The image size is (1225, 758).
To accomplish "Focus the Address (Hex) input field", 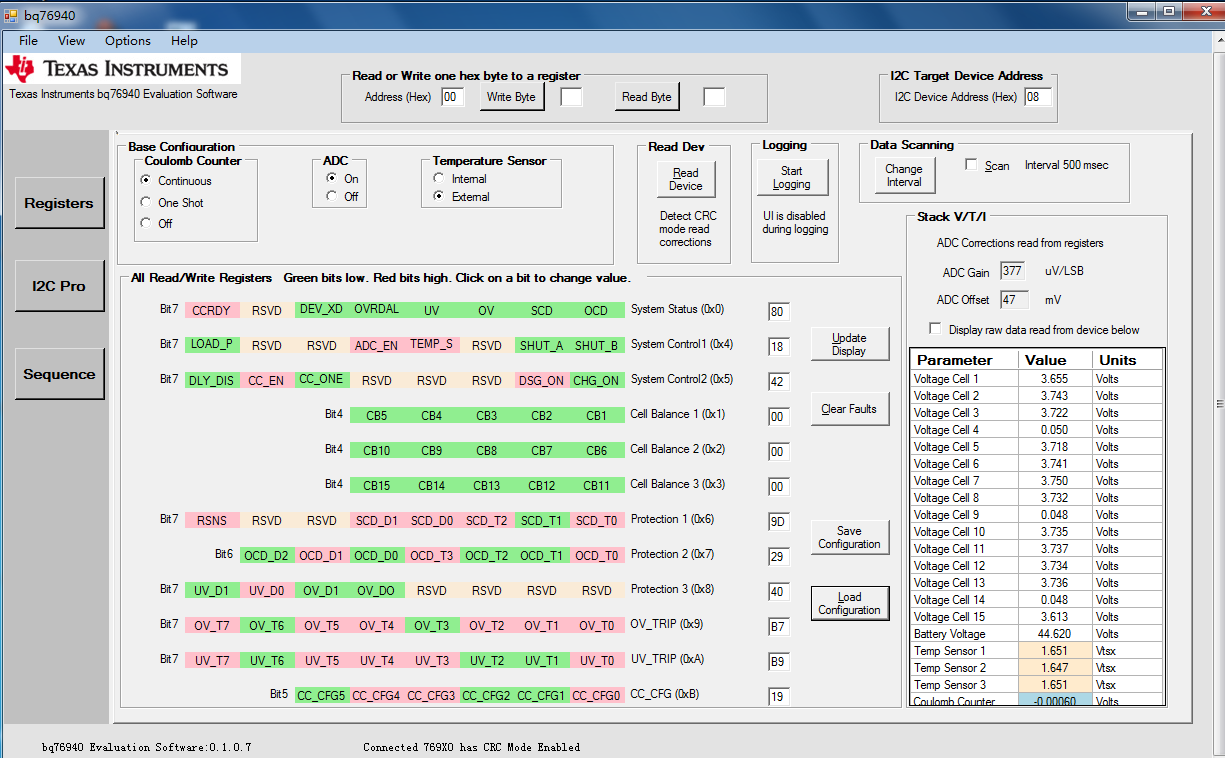I will [x=452, y=97].
